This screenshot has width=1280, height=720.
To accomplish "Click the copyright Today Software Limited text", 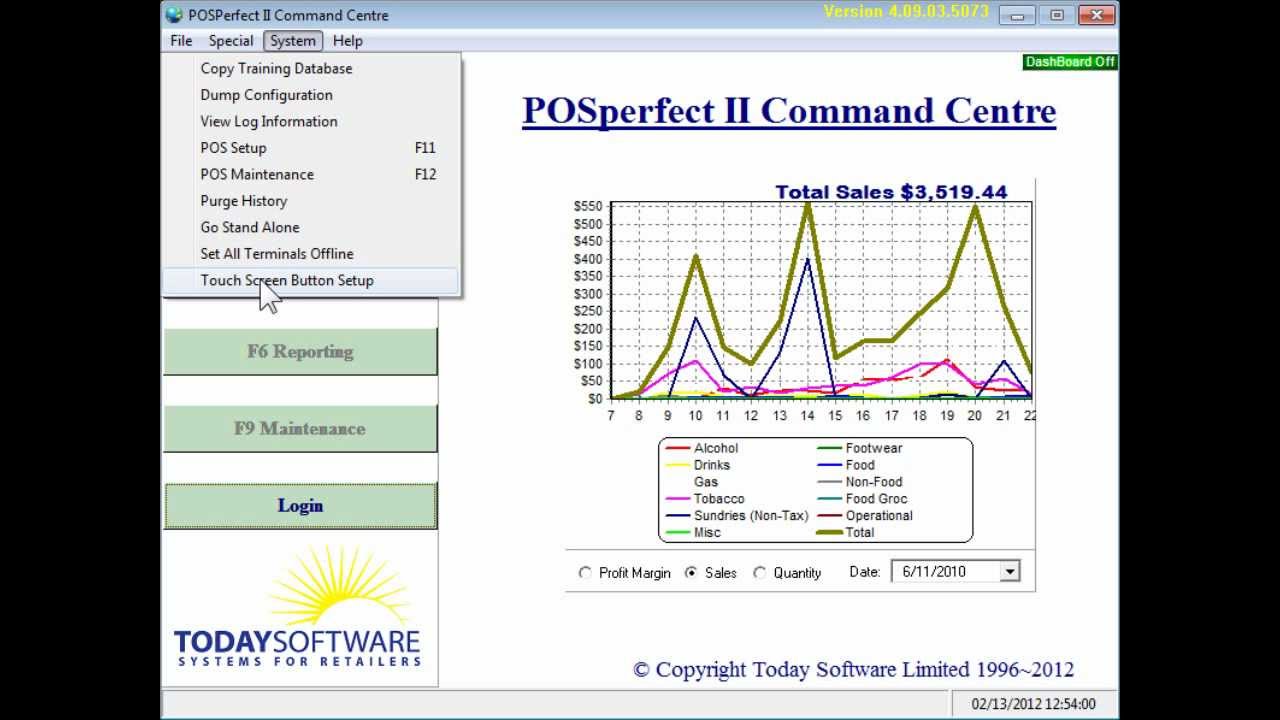I will coord(854,670).
